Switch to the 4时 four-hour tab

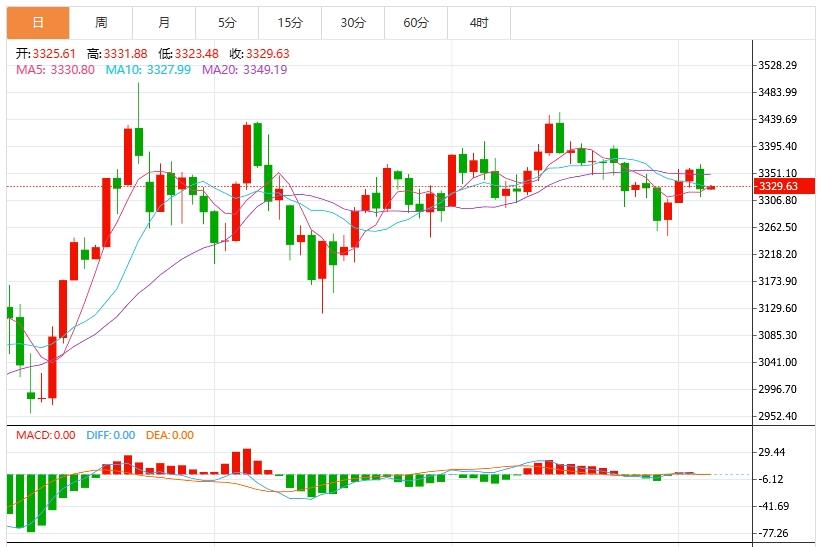[479, 22]
